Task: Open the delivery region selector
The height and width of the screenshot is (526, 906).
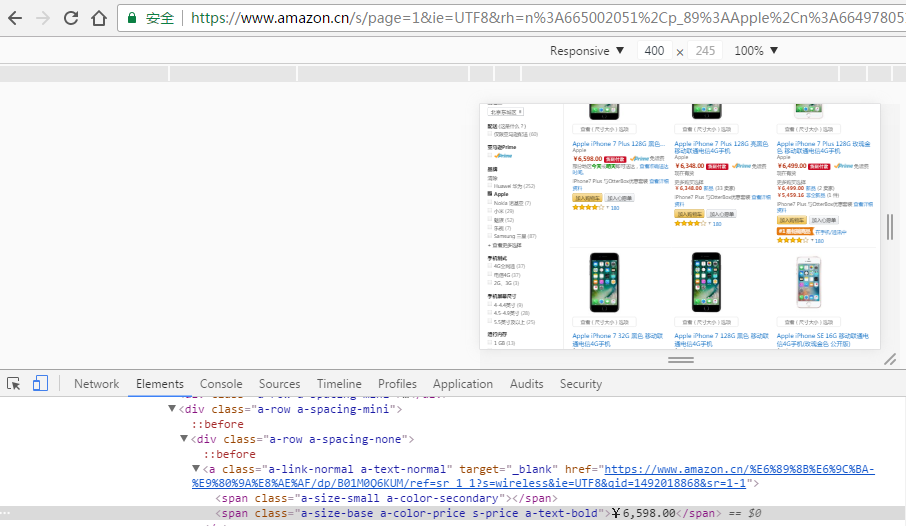Action: coord(506,112)
